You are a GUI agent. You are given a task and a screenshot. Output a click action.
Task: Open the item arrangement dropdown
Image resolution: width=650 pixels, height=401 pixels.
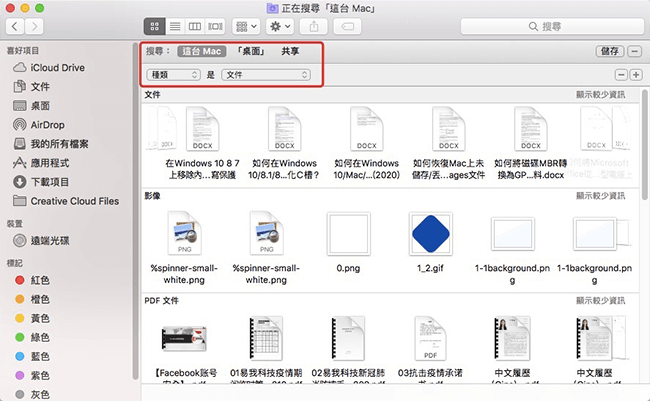click(246, 27)
